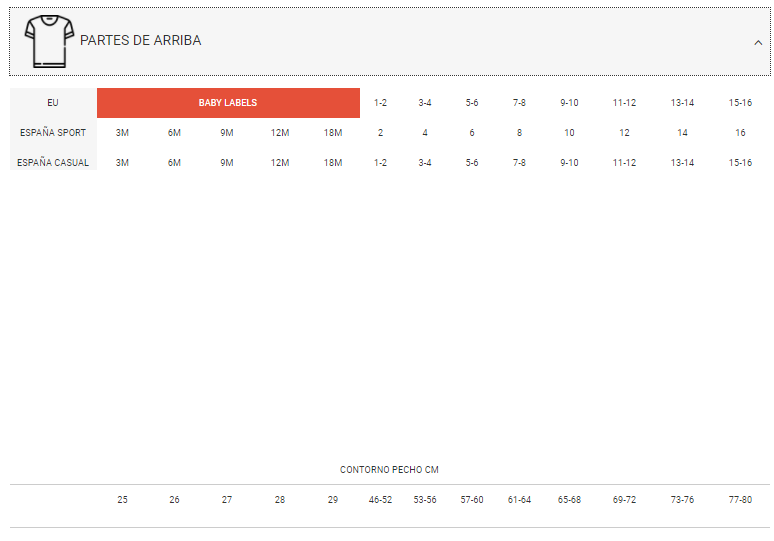Collapse the Partes de Arriba section
The height and width of the screenshot is (541, 774).
point(758,42)
